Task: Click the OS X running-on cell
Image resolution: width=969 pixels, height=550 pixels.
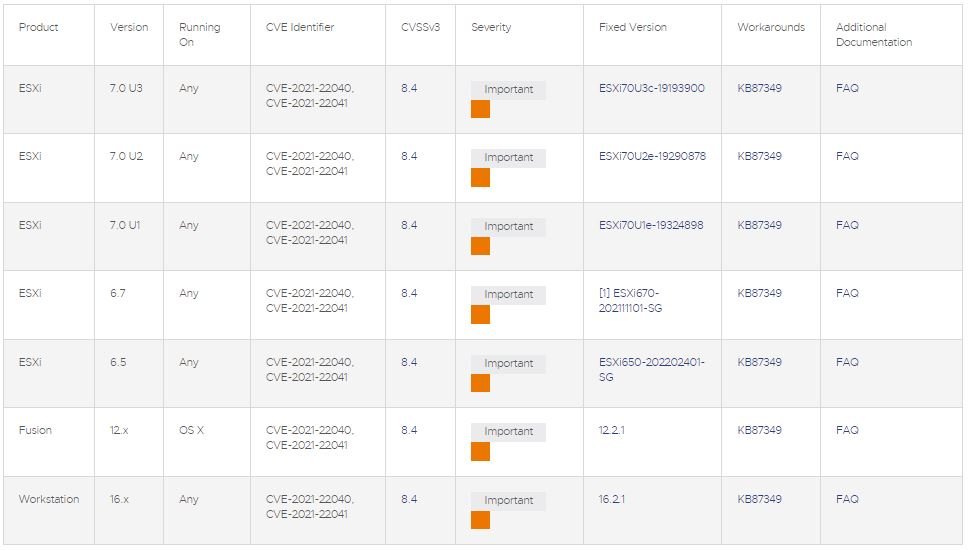Action: [x=191, y=430]
